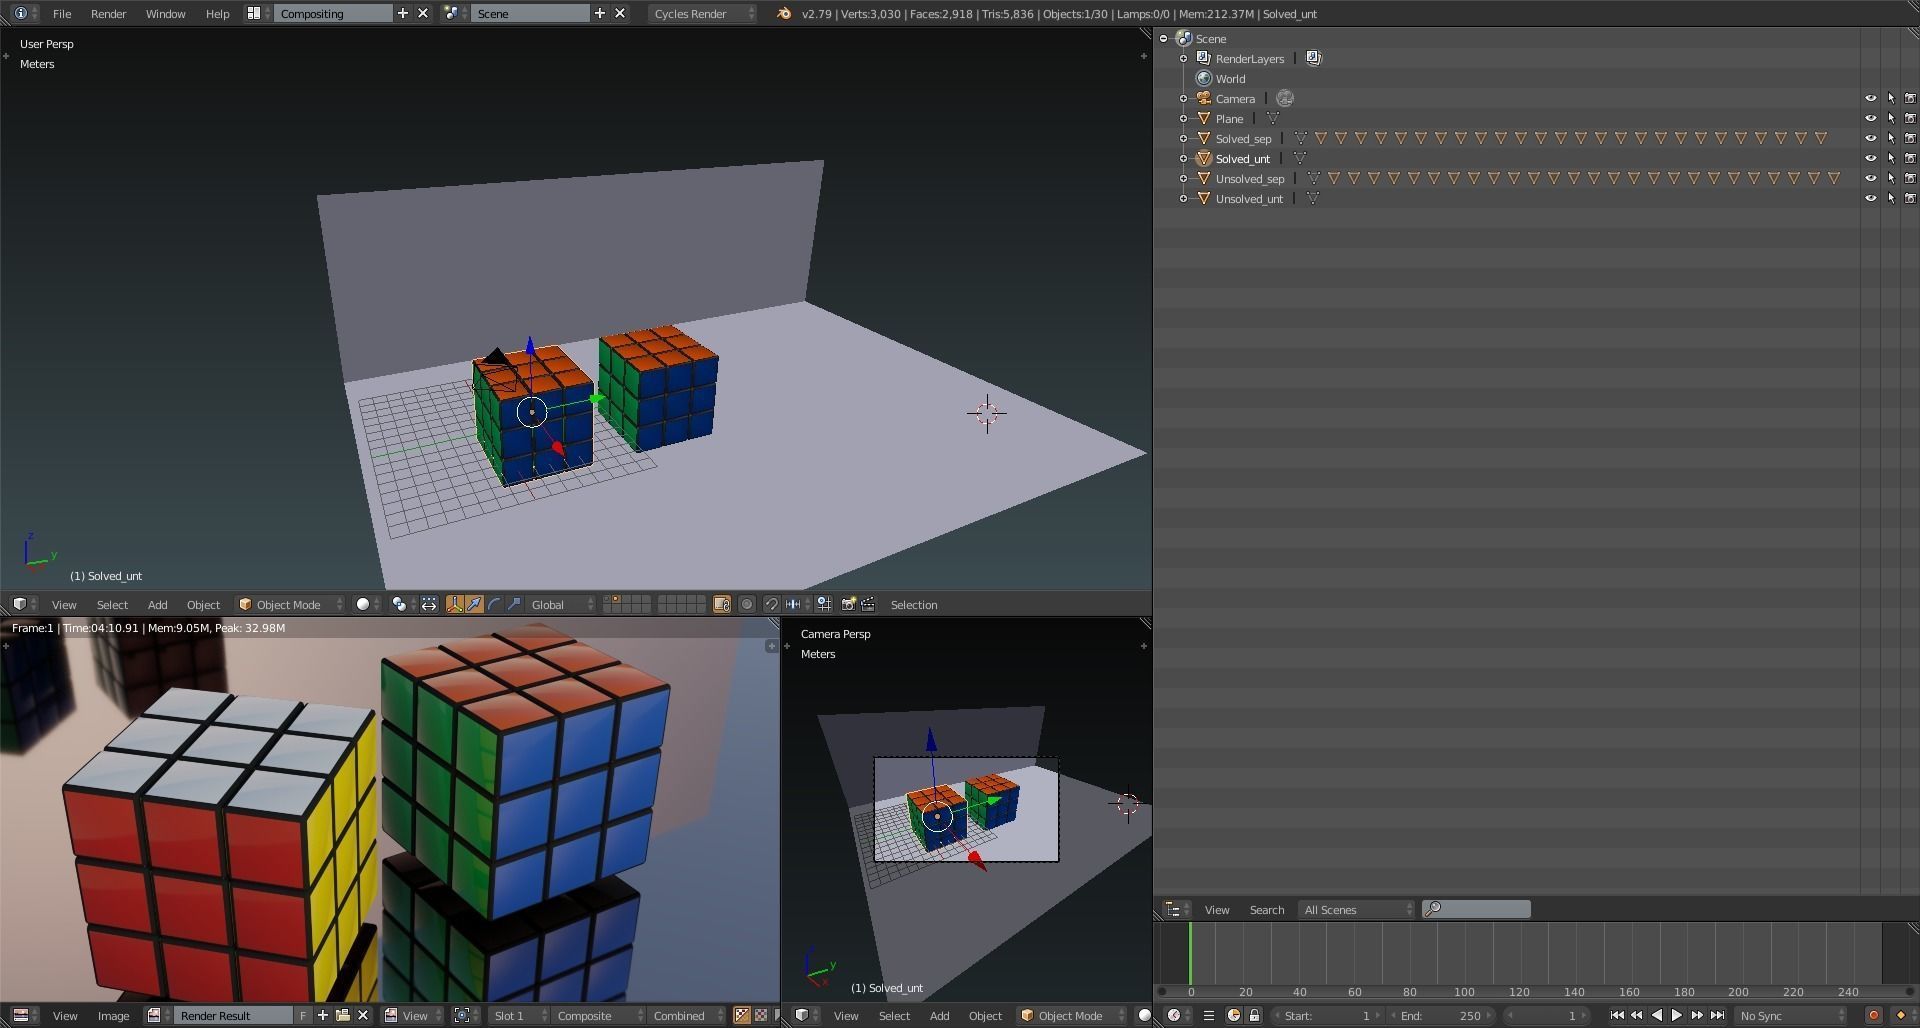Screen dimensions: 1920x1028
Task: Expand the Camera outliner item
Action: pos(1184,99)
